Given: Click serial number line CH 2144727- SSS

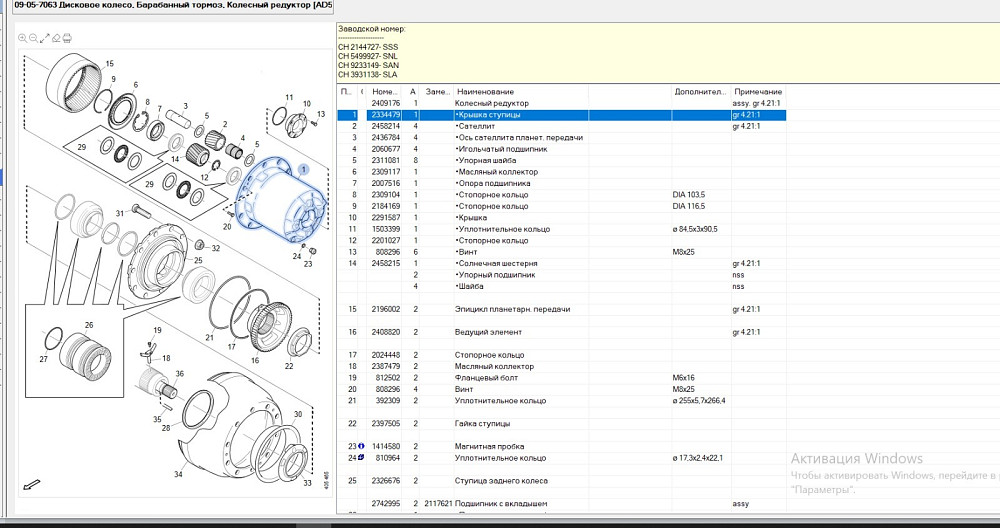Looking at the screenshot, I should click(367, 47).
